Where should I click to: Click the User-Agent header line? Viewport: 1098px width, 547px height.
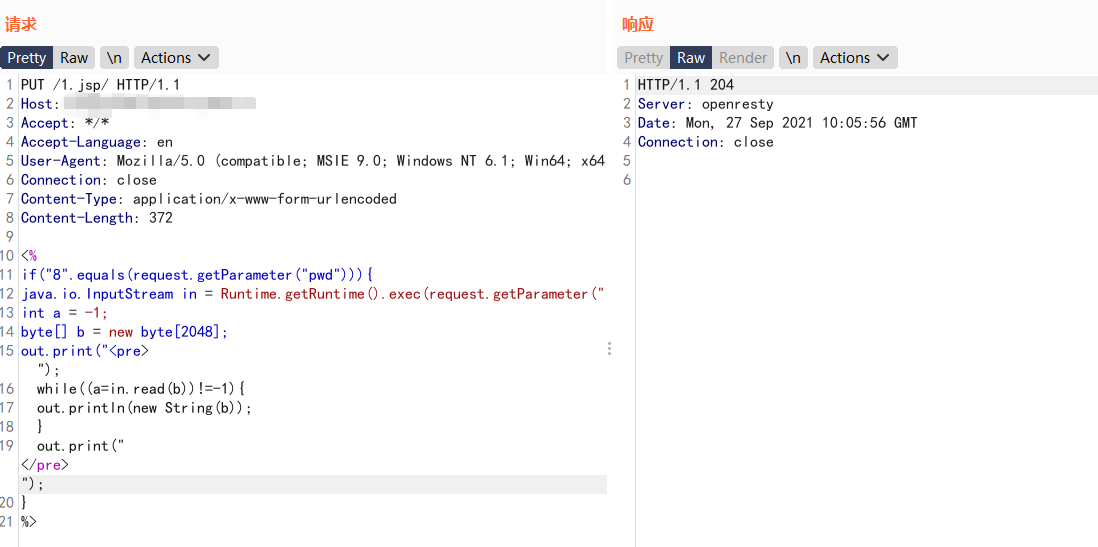point(313,160)
